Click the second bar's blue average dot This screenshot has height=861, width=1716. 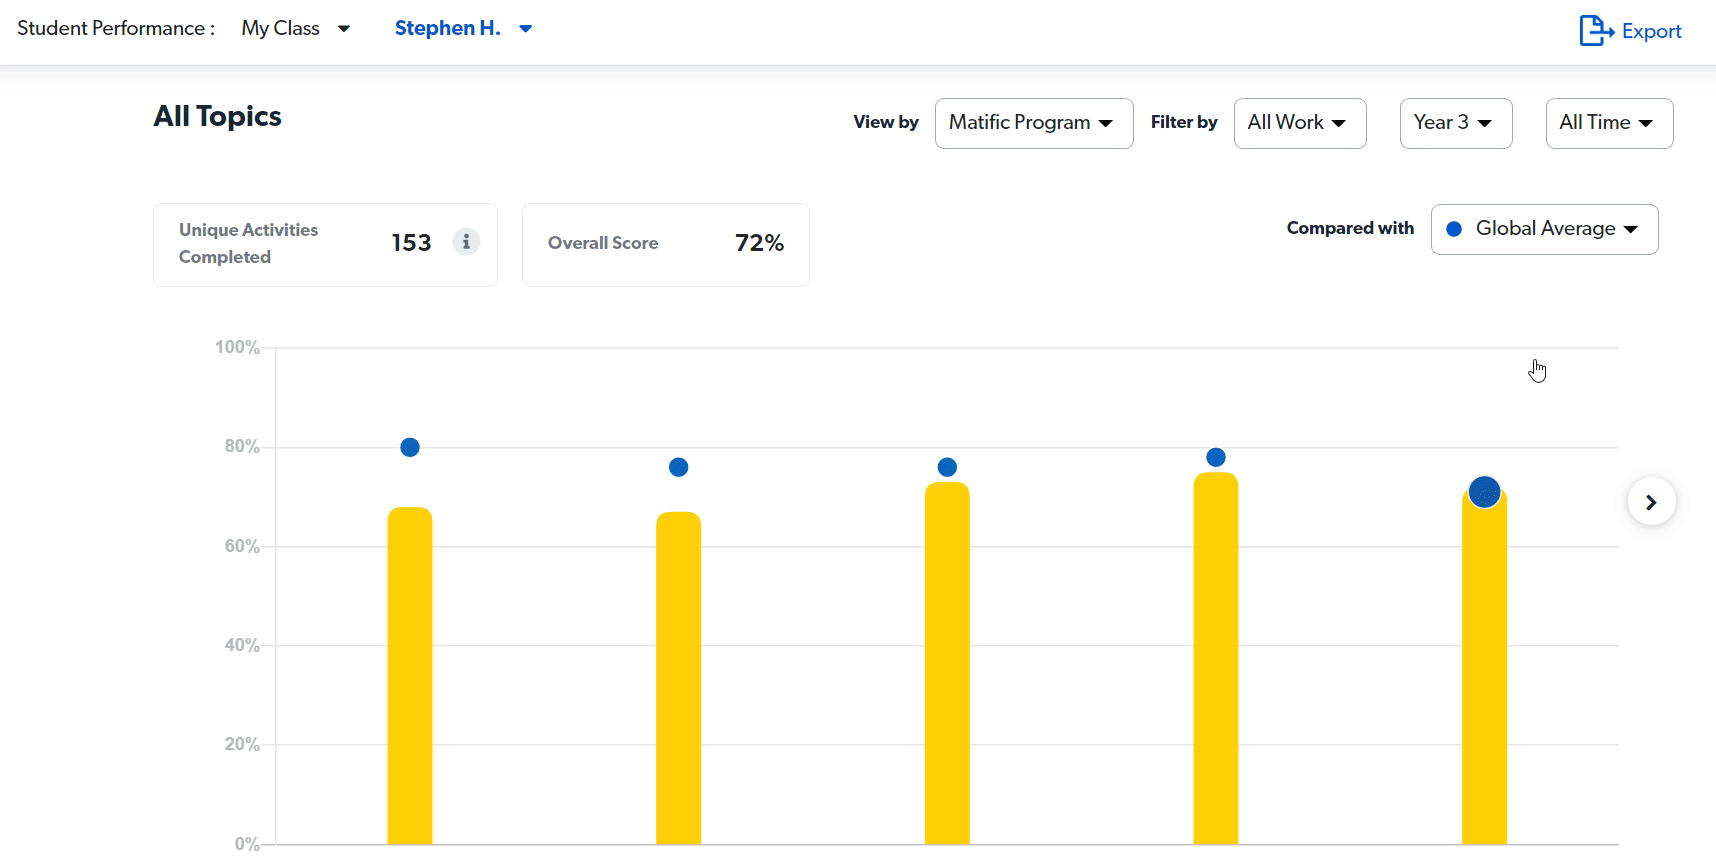click(678, 467)
